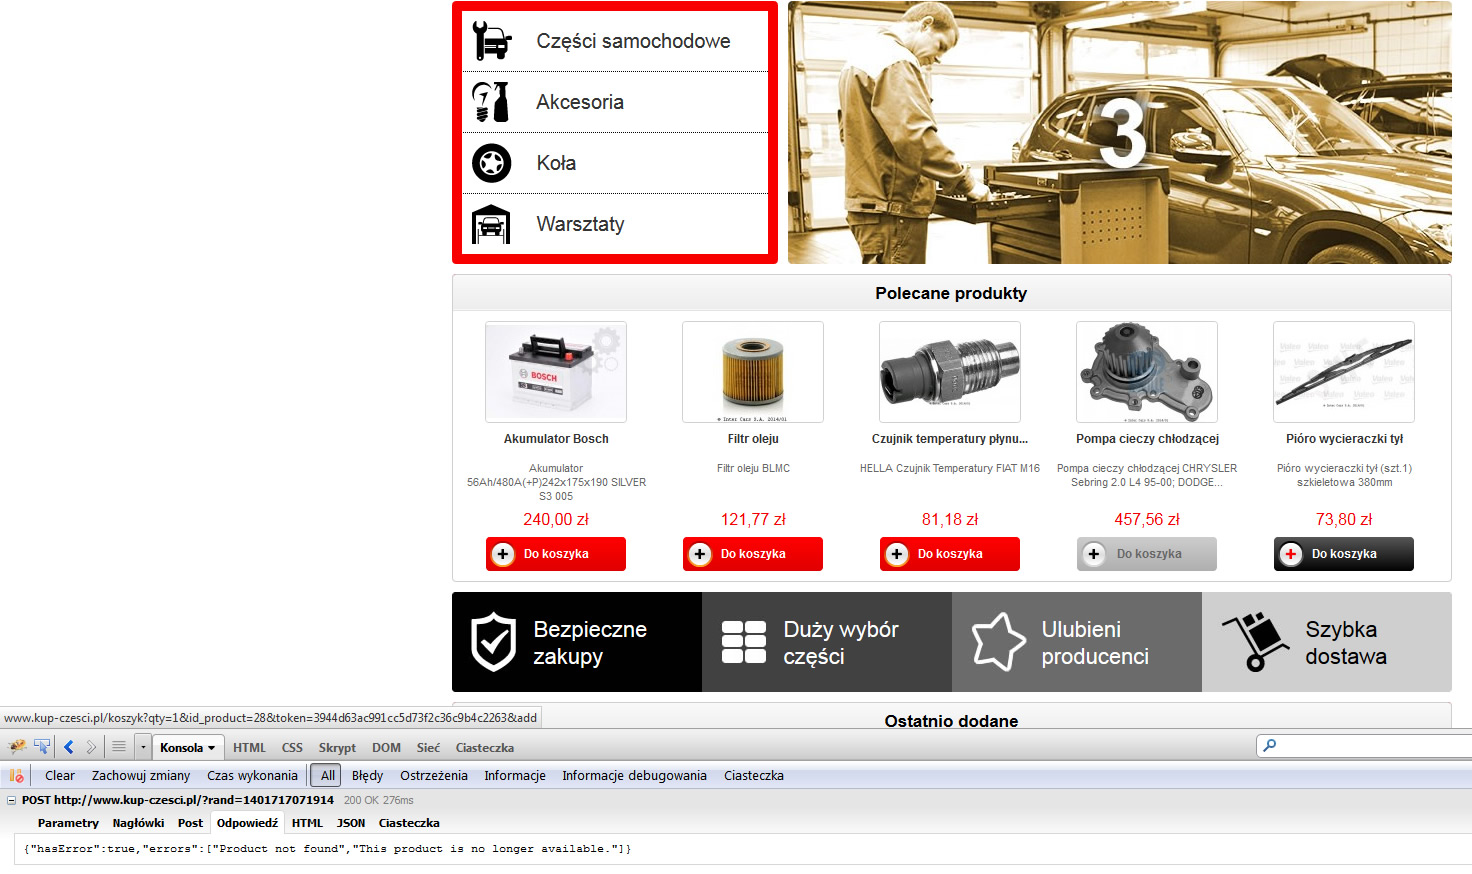Show the Nagłówki tab of the request

138,823
